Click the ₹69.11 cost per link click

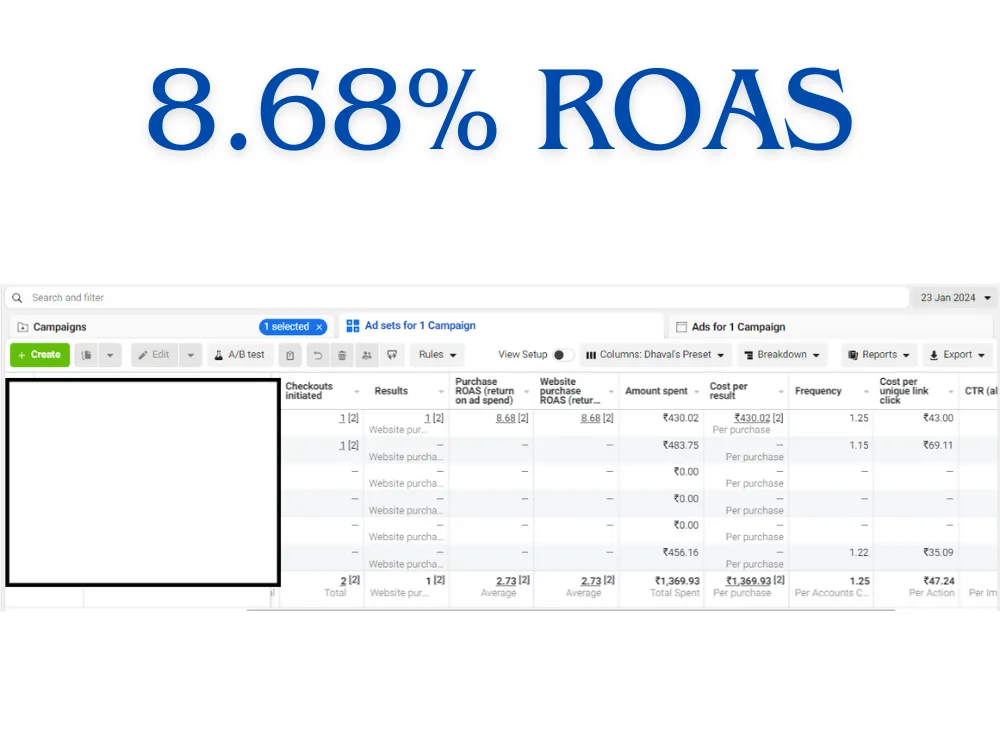click(x=938, y=445)
